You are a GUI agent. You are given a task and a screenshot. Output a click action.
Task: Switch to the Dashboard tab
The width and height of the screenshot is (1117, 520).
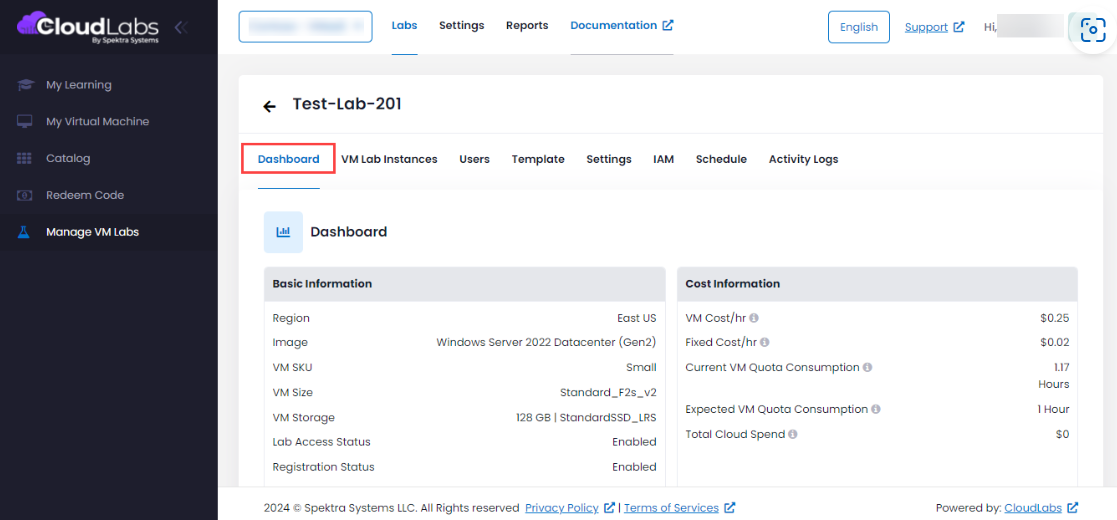coord(289,159)
